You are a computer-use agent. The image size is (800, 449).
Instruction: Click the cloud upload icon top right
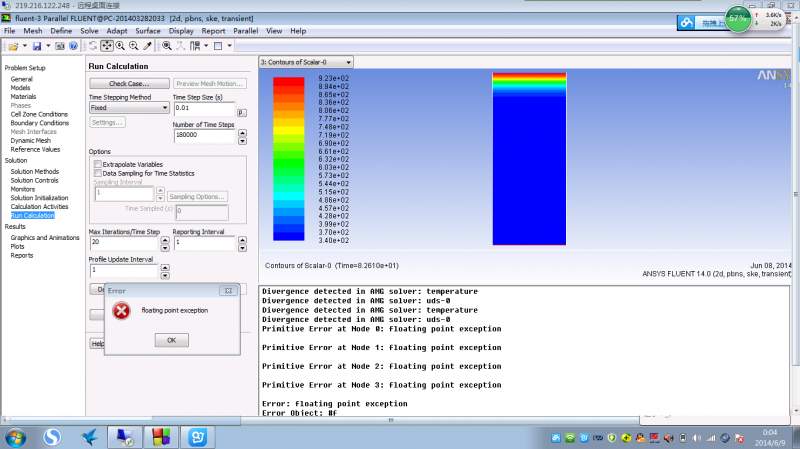coord(687,22)
